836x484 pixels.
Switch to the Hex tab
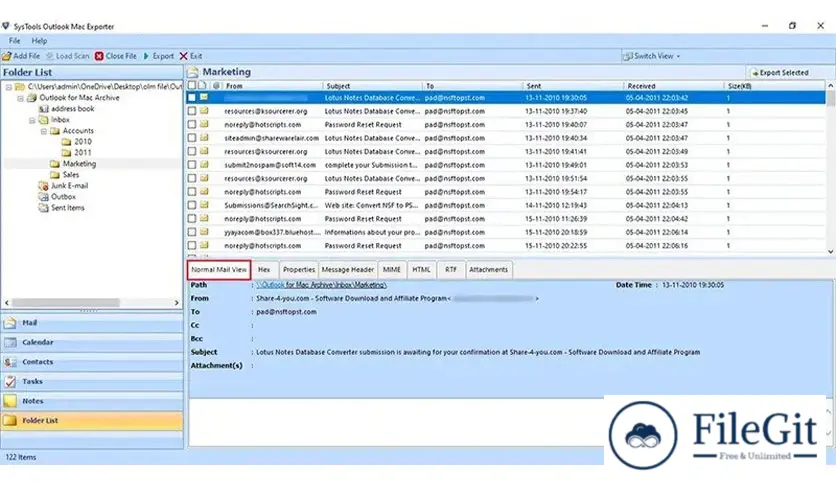tap(264, 270)
